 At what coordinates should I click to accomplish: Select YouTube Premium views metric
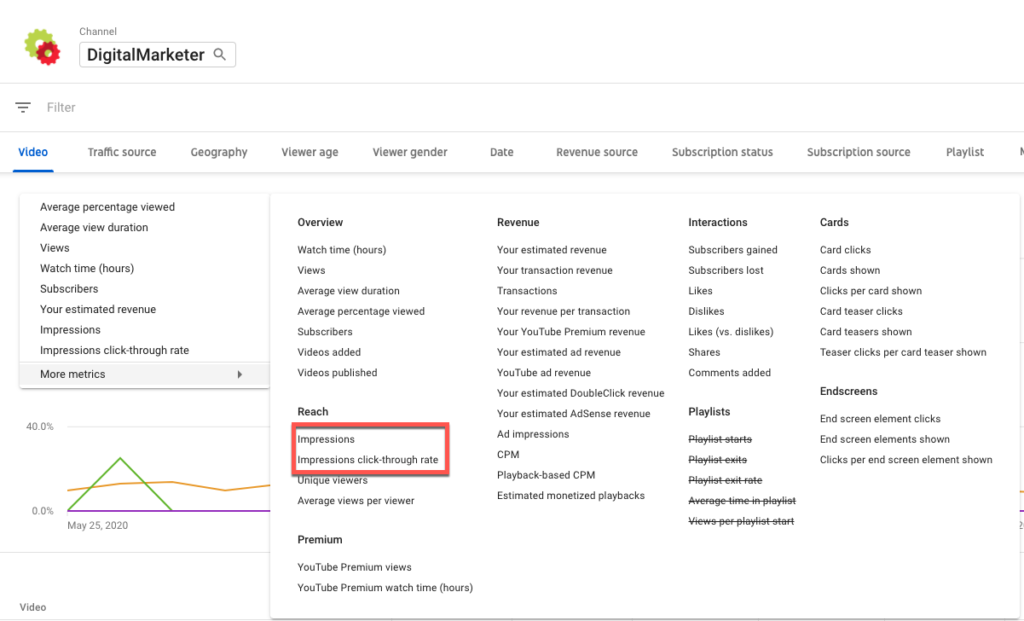coord(355,567)
